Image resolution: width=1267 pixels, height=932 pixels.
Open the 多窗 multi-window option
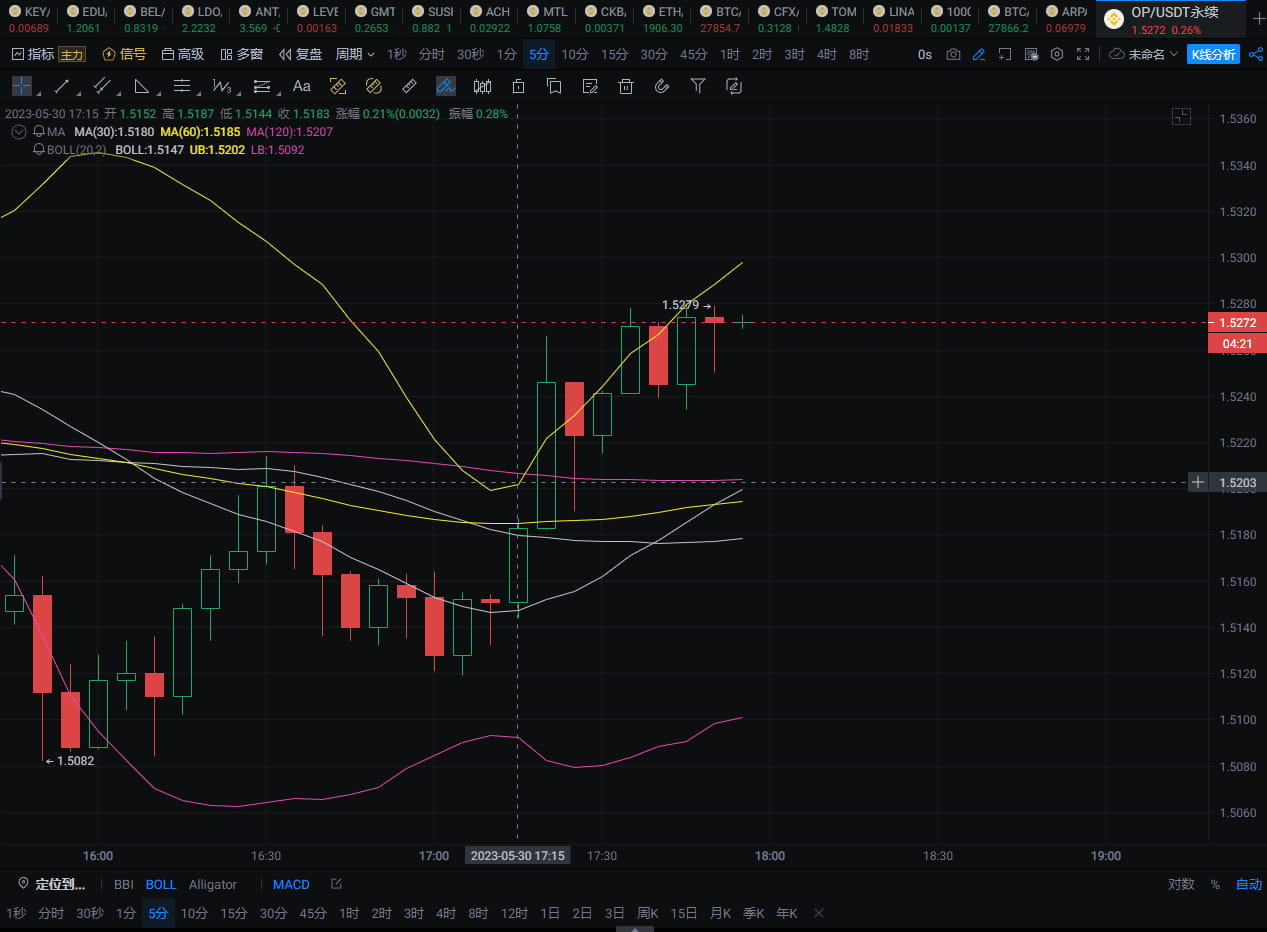click(x=241, y=54)
